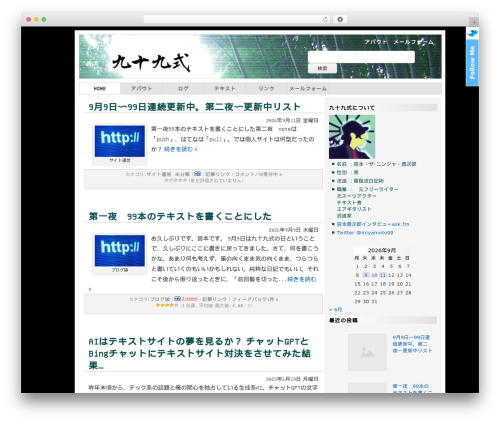Click the vertical Follow Me tab

[x=472, y=63]
